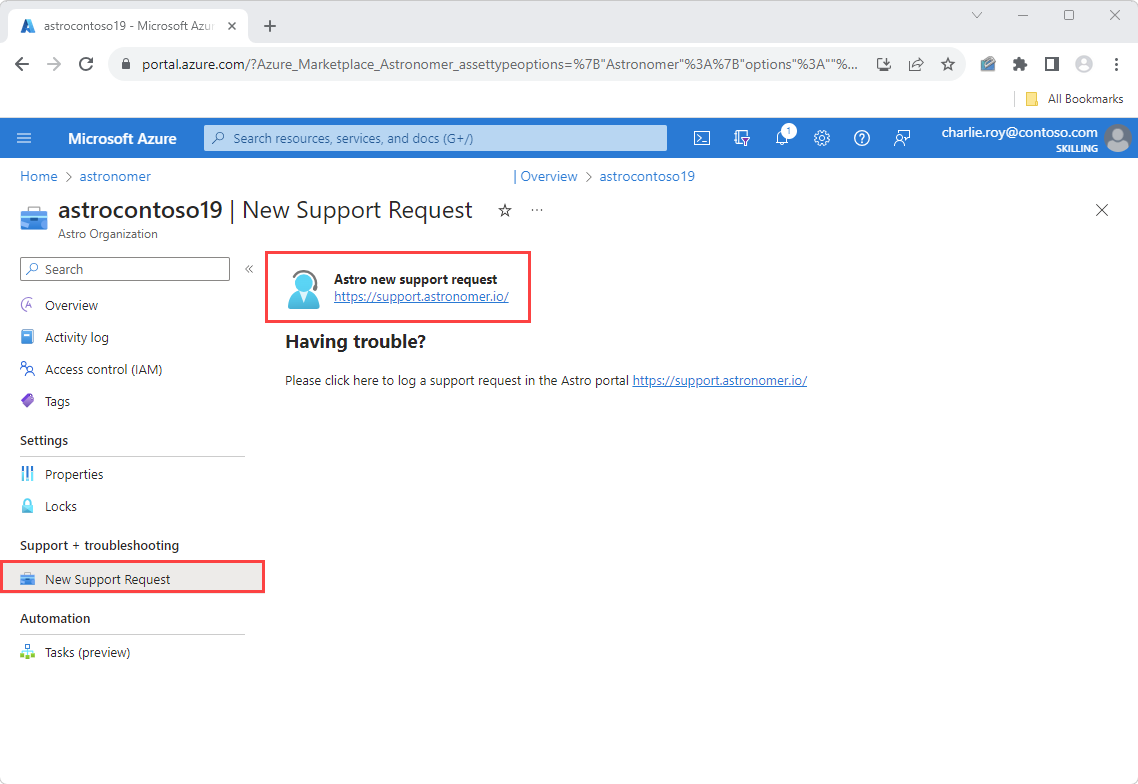Go to the Home breadcrumb

click(38, 176)
